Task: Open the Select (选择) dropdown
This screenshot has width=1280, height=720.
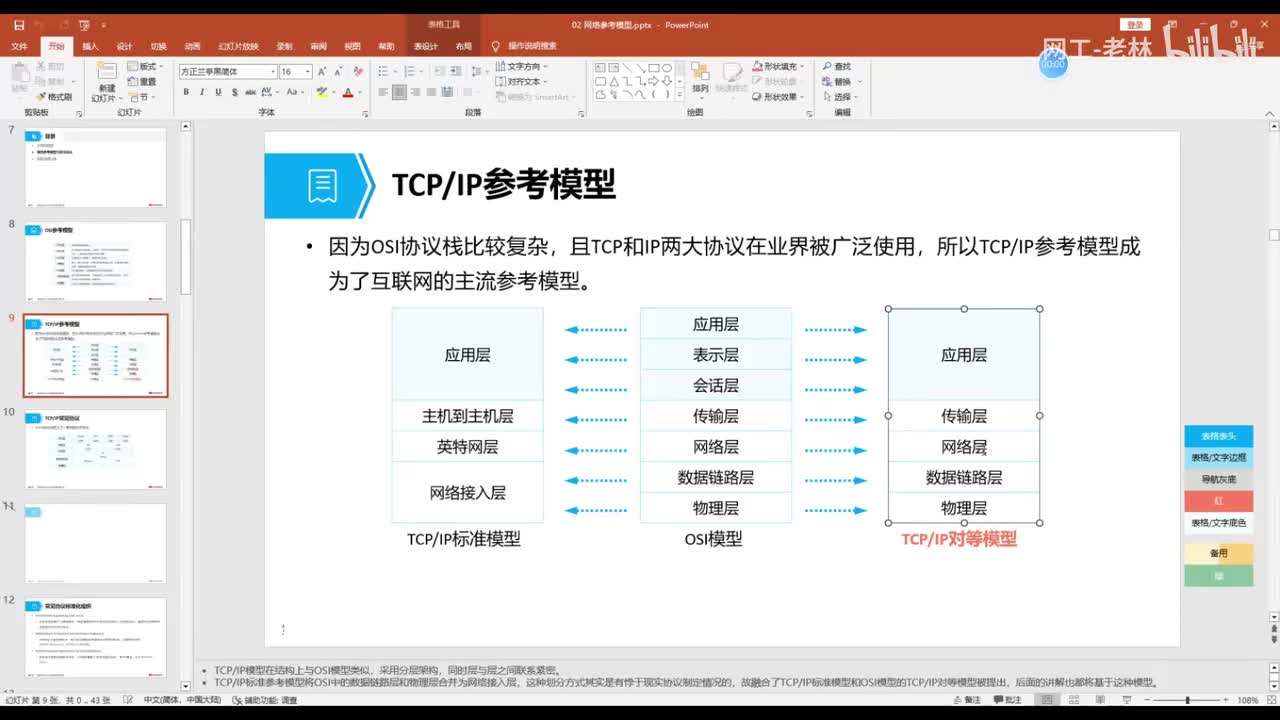Action: (x=840, y=97)
